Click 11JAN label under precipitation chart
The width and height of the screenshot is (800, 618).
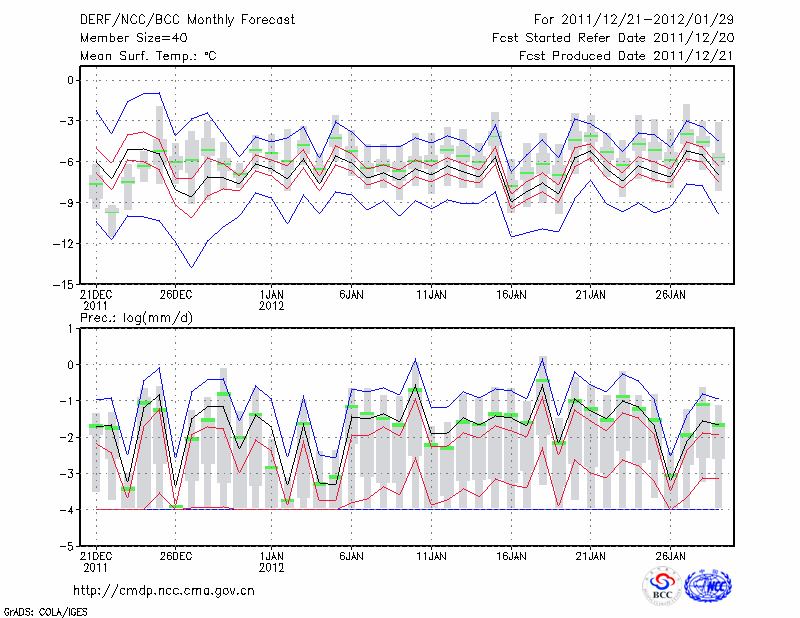click(x=431, y=555)
